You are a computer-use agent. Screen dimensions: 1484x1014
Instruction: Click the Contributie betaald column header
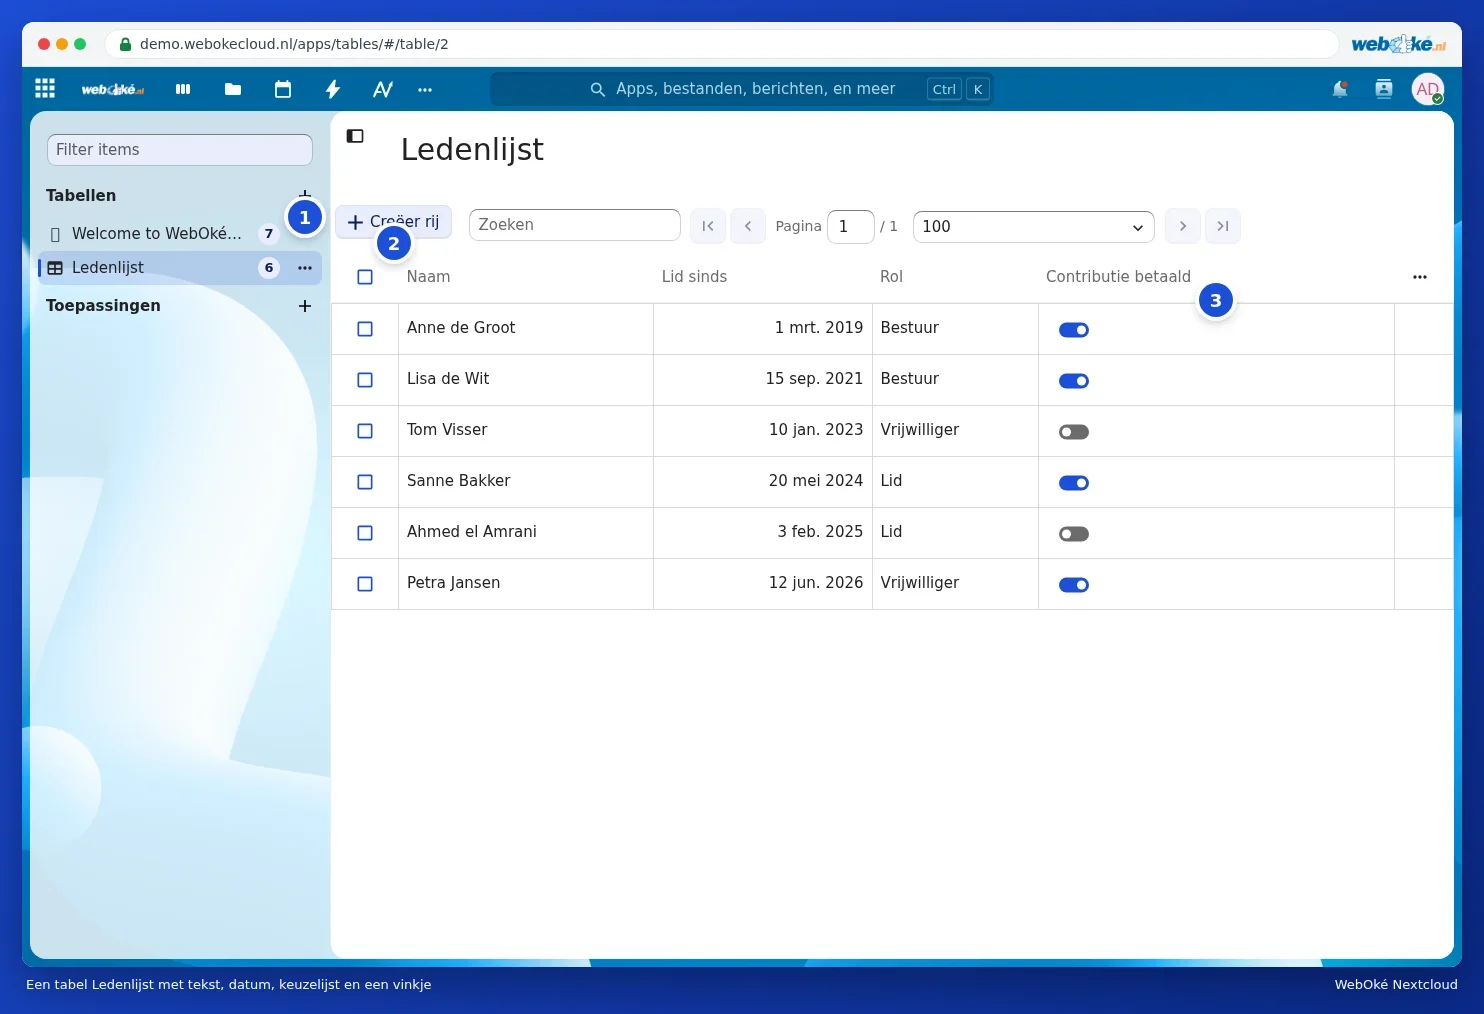[x=1118, y=277]
